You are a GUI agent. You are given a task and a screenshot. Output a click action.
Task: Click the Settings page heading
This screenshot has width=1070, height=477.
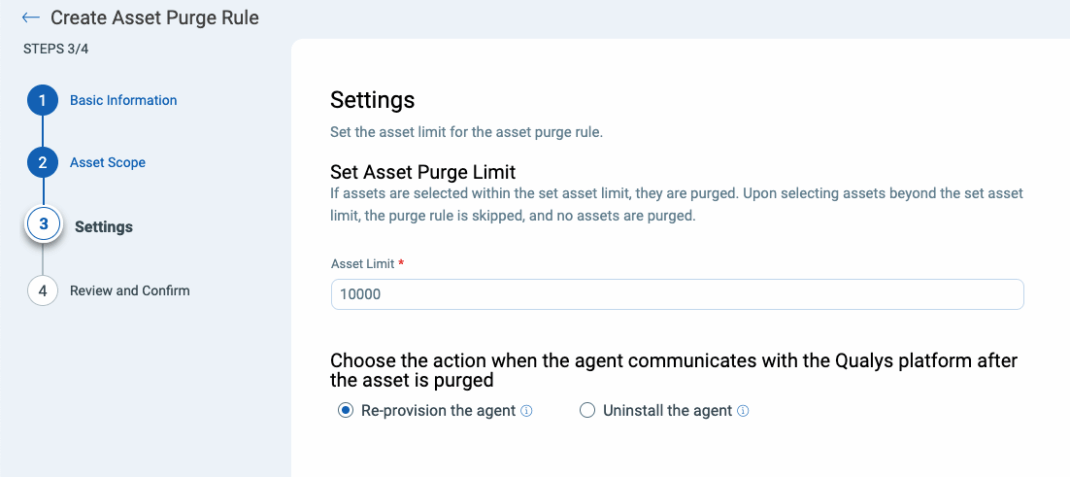(x=373, y=100)
